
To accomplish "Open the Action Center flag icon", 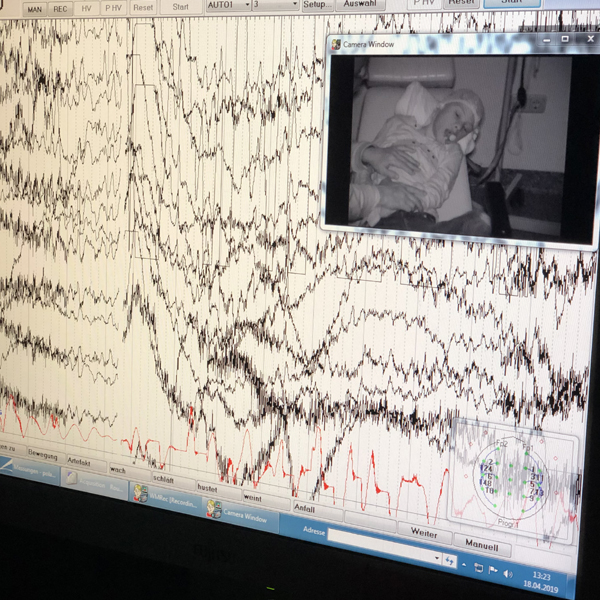I will 493,571.
